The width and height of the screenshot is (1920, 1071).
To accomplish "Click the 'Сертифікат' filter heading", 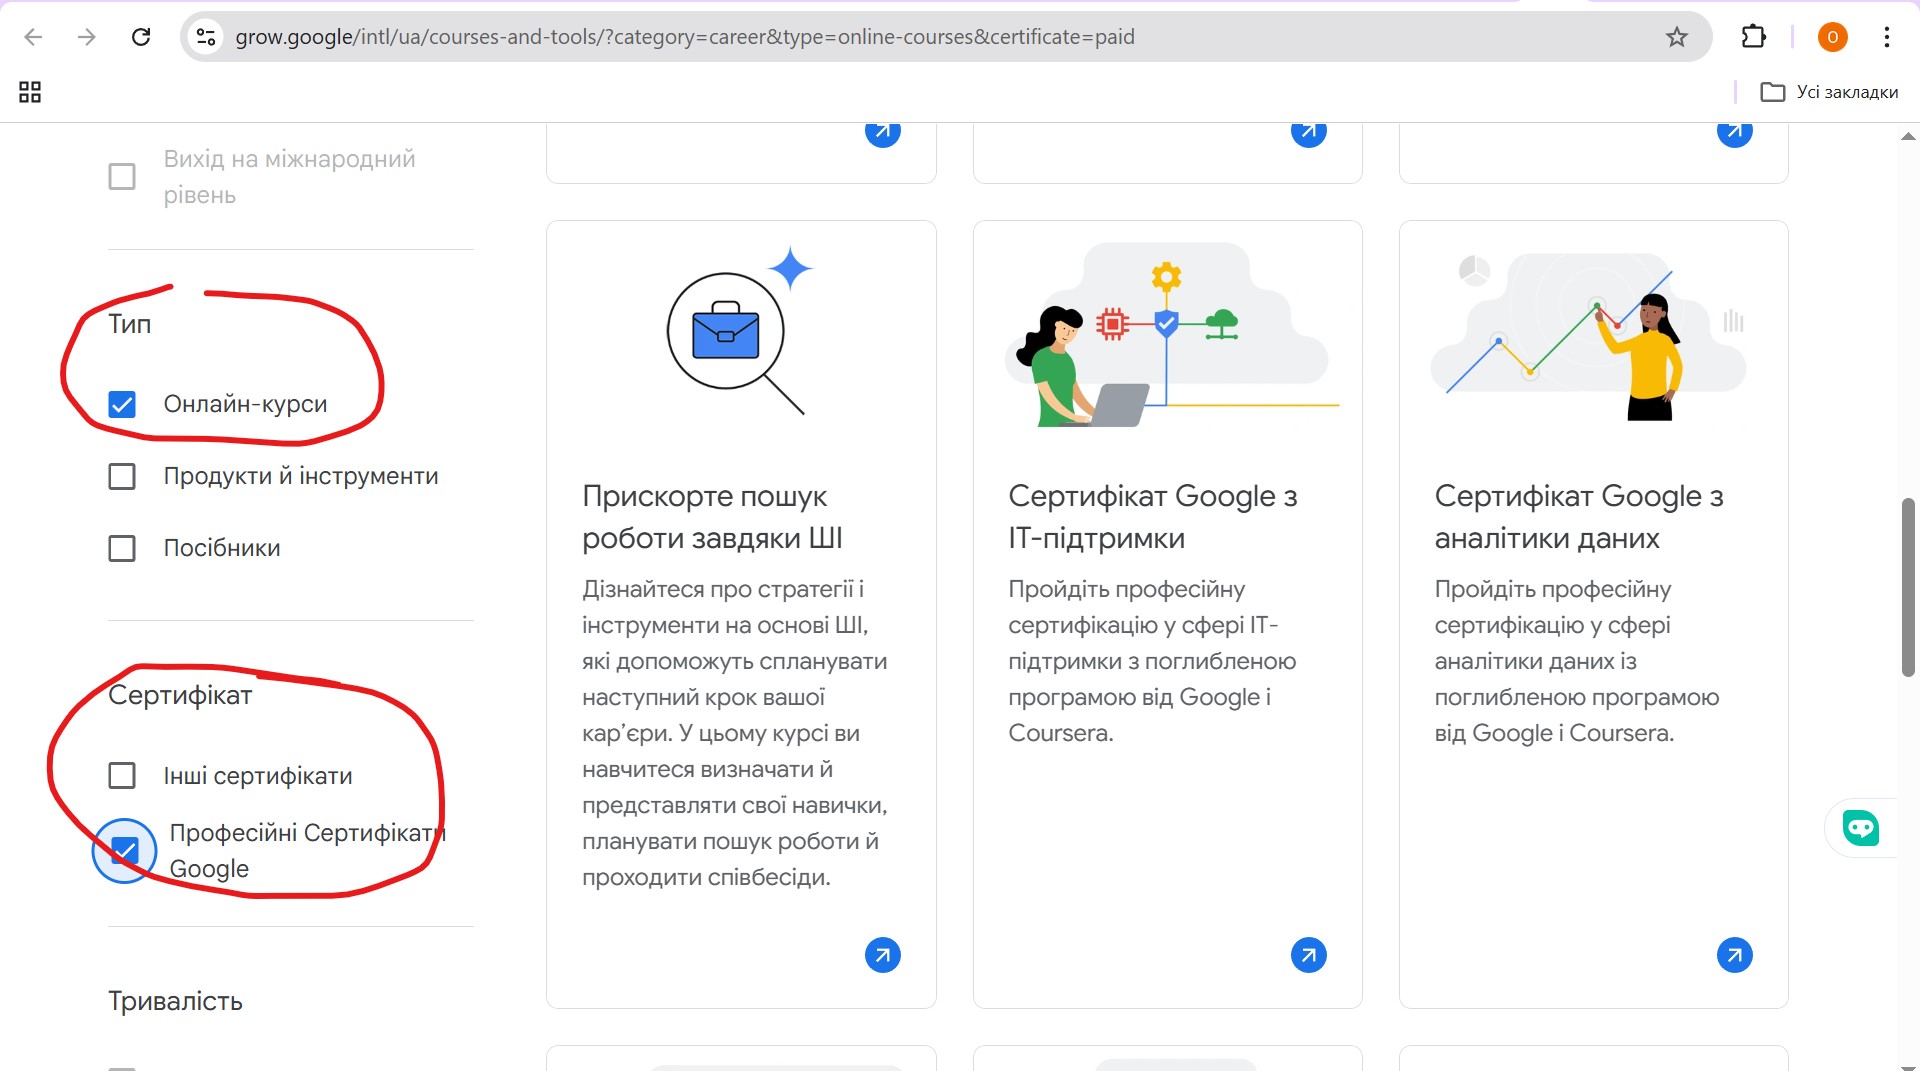I will pyautogui.click(x=180, y=695).
